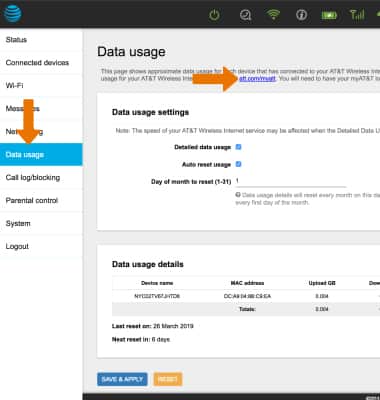
Task: Click the Totals label in usage table
Action: [x=247, y=309]
